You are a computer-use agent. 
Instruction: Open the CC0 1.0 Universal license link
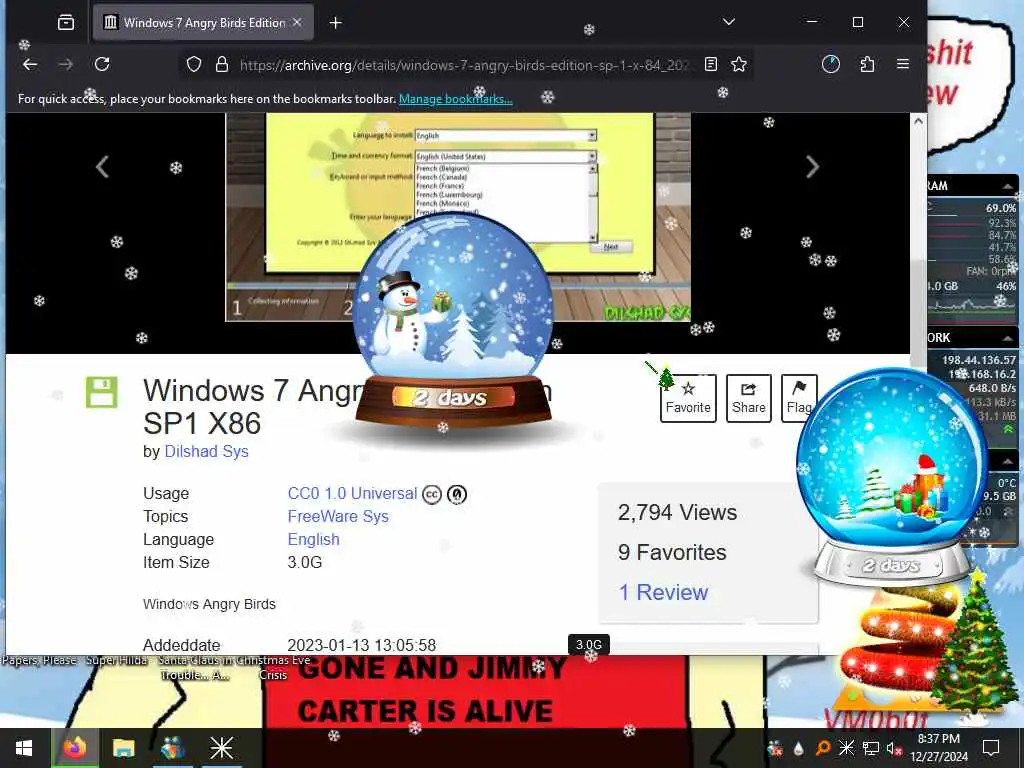point(352,493)
